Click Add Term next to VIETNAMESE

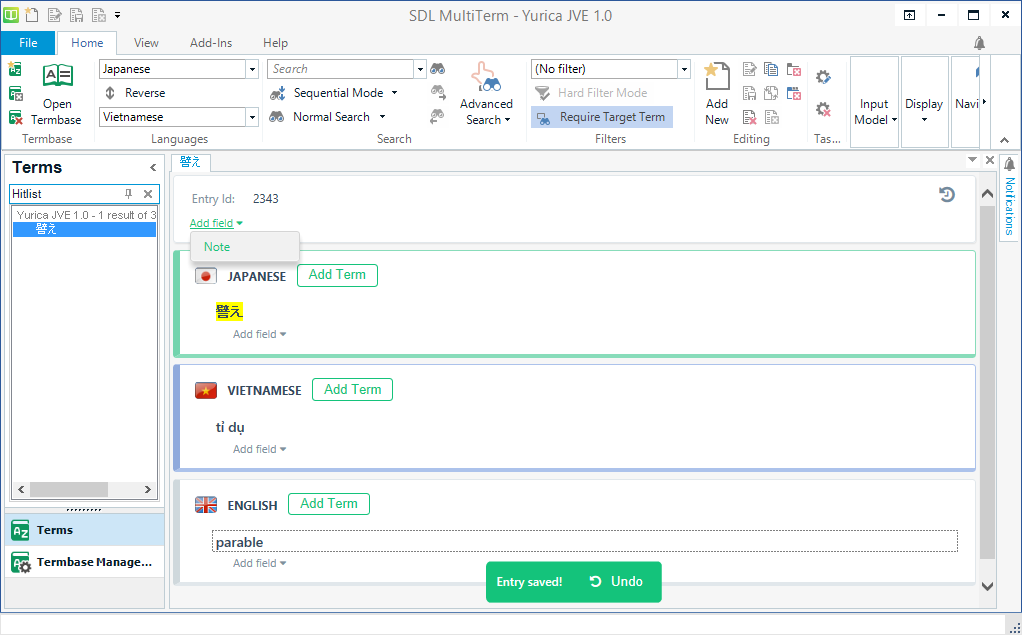point(353,390)
